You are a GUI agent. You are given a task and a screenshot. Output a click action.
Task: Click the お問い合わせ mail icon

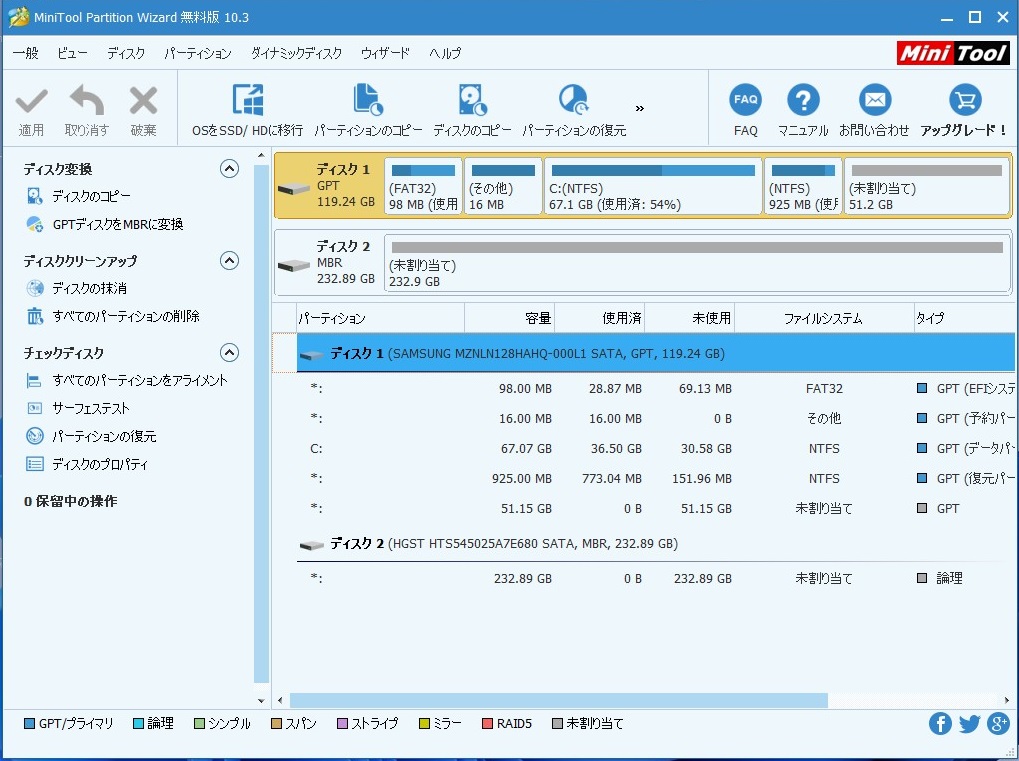click(874, 100)
